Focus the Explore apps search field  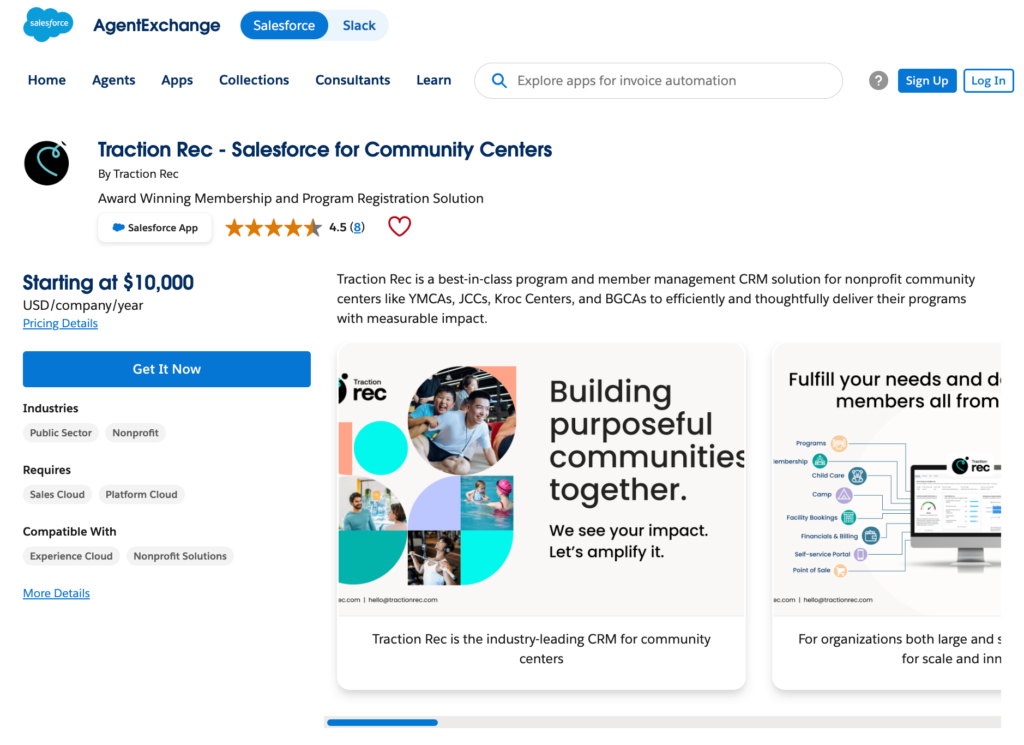(658, 80)
